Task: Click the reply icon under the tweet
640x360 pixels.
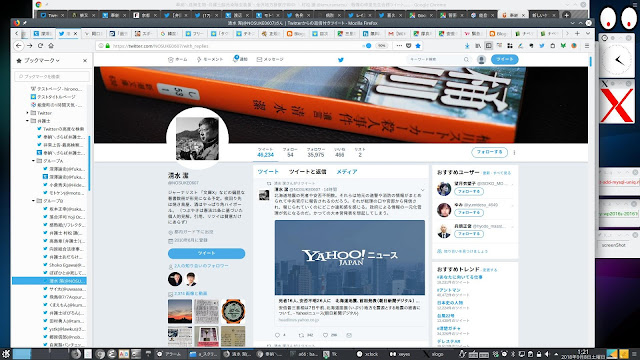Action: point(278,335)
